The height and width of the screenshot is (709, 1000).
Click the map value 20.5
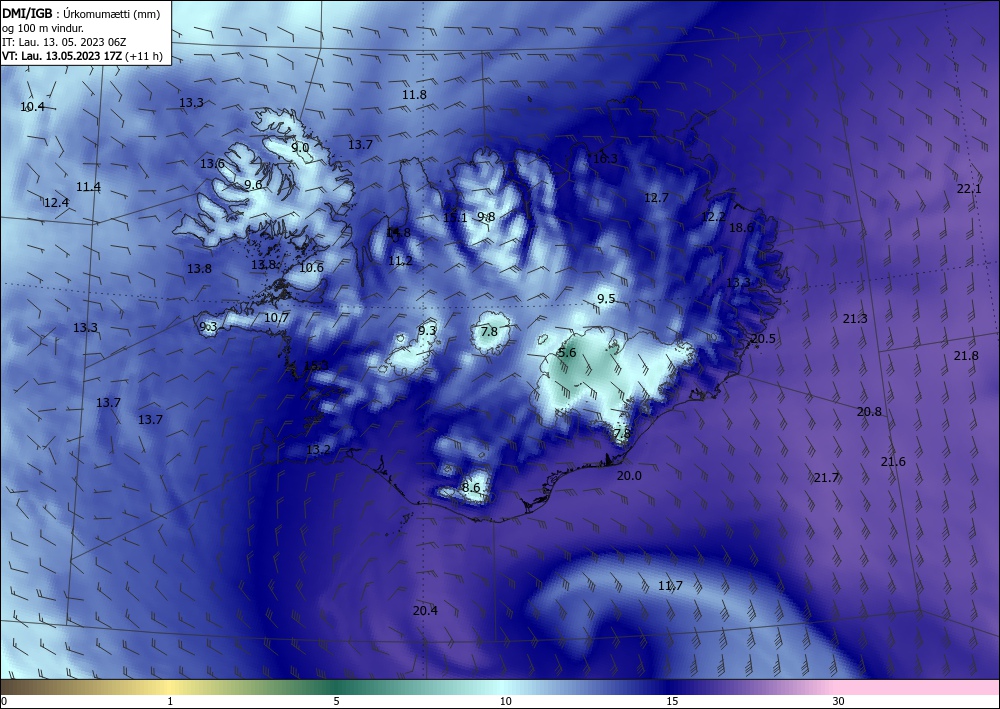click(763, 339)
